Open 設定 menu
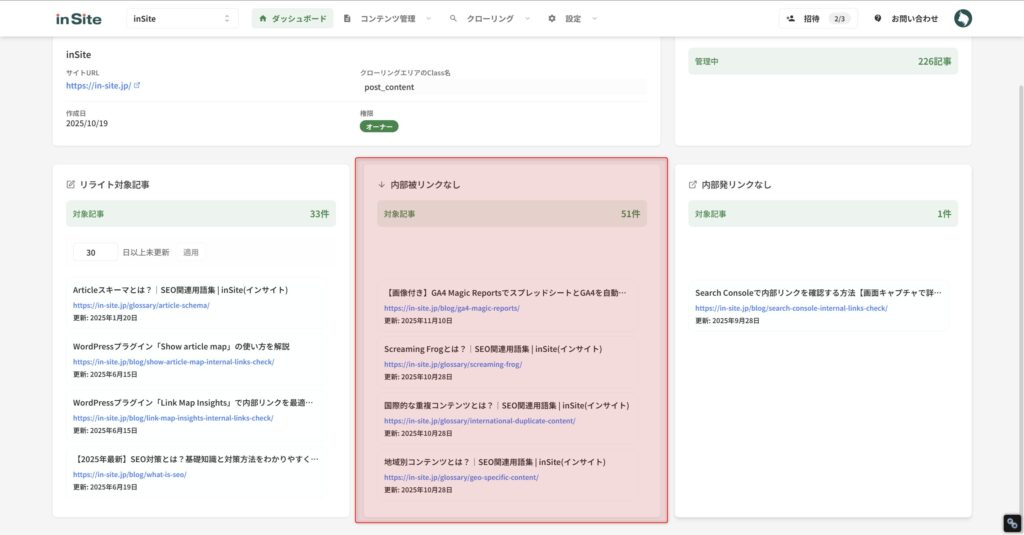Image resolution: width=1024 pixels, height=535 pixels. 573,18
